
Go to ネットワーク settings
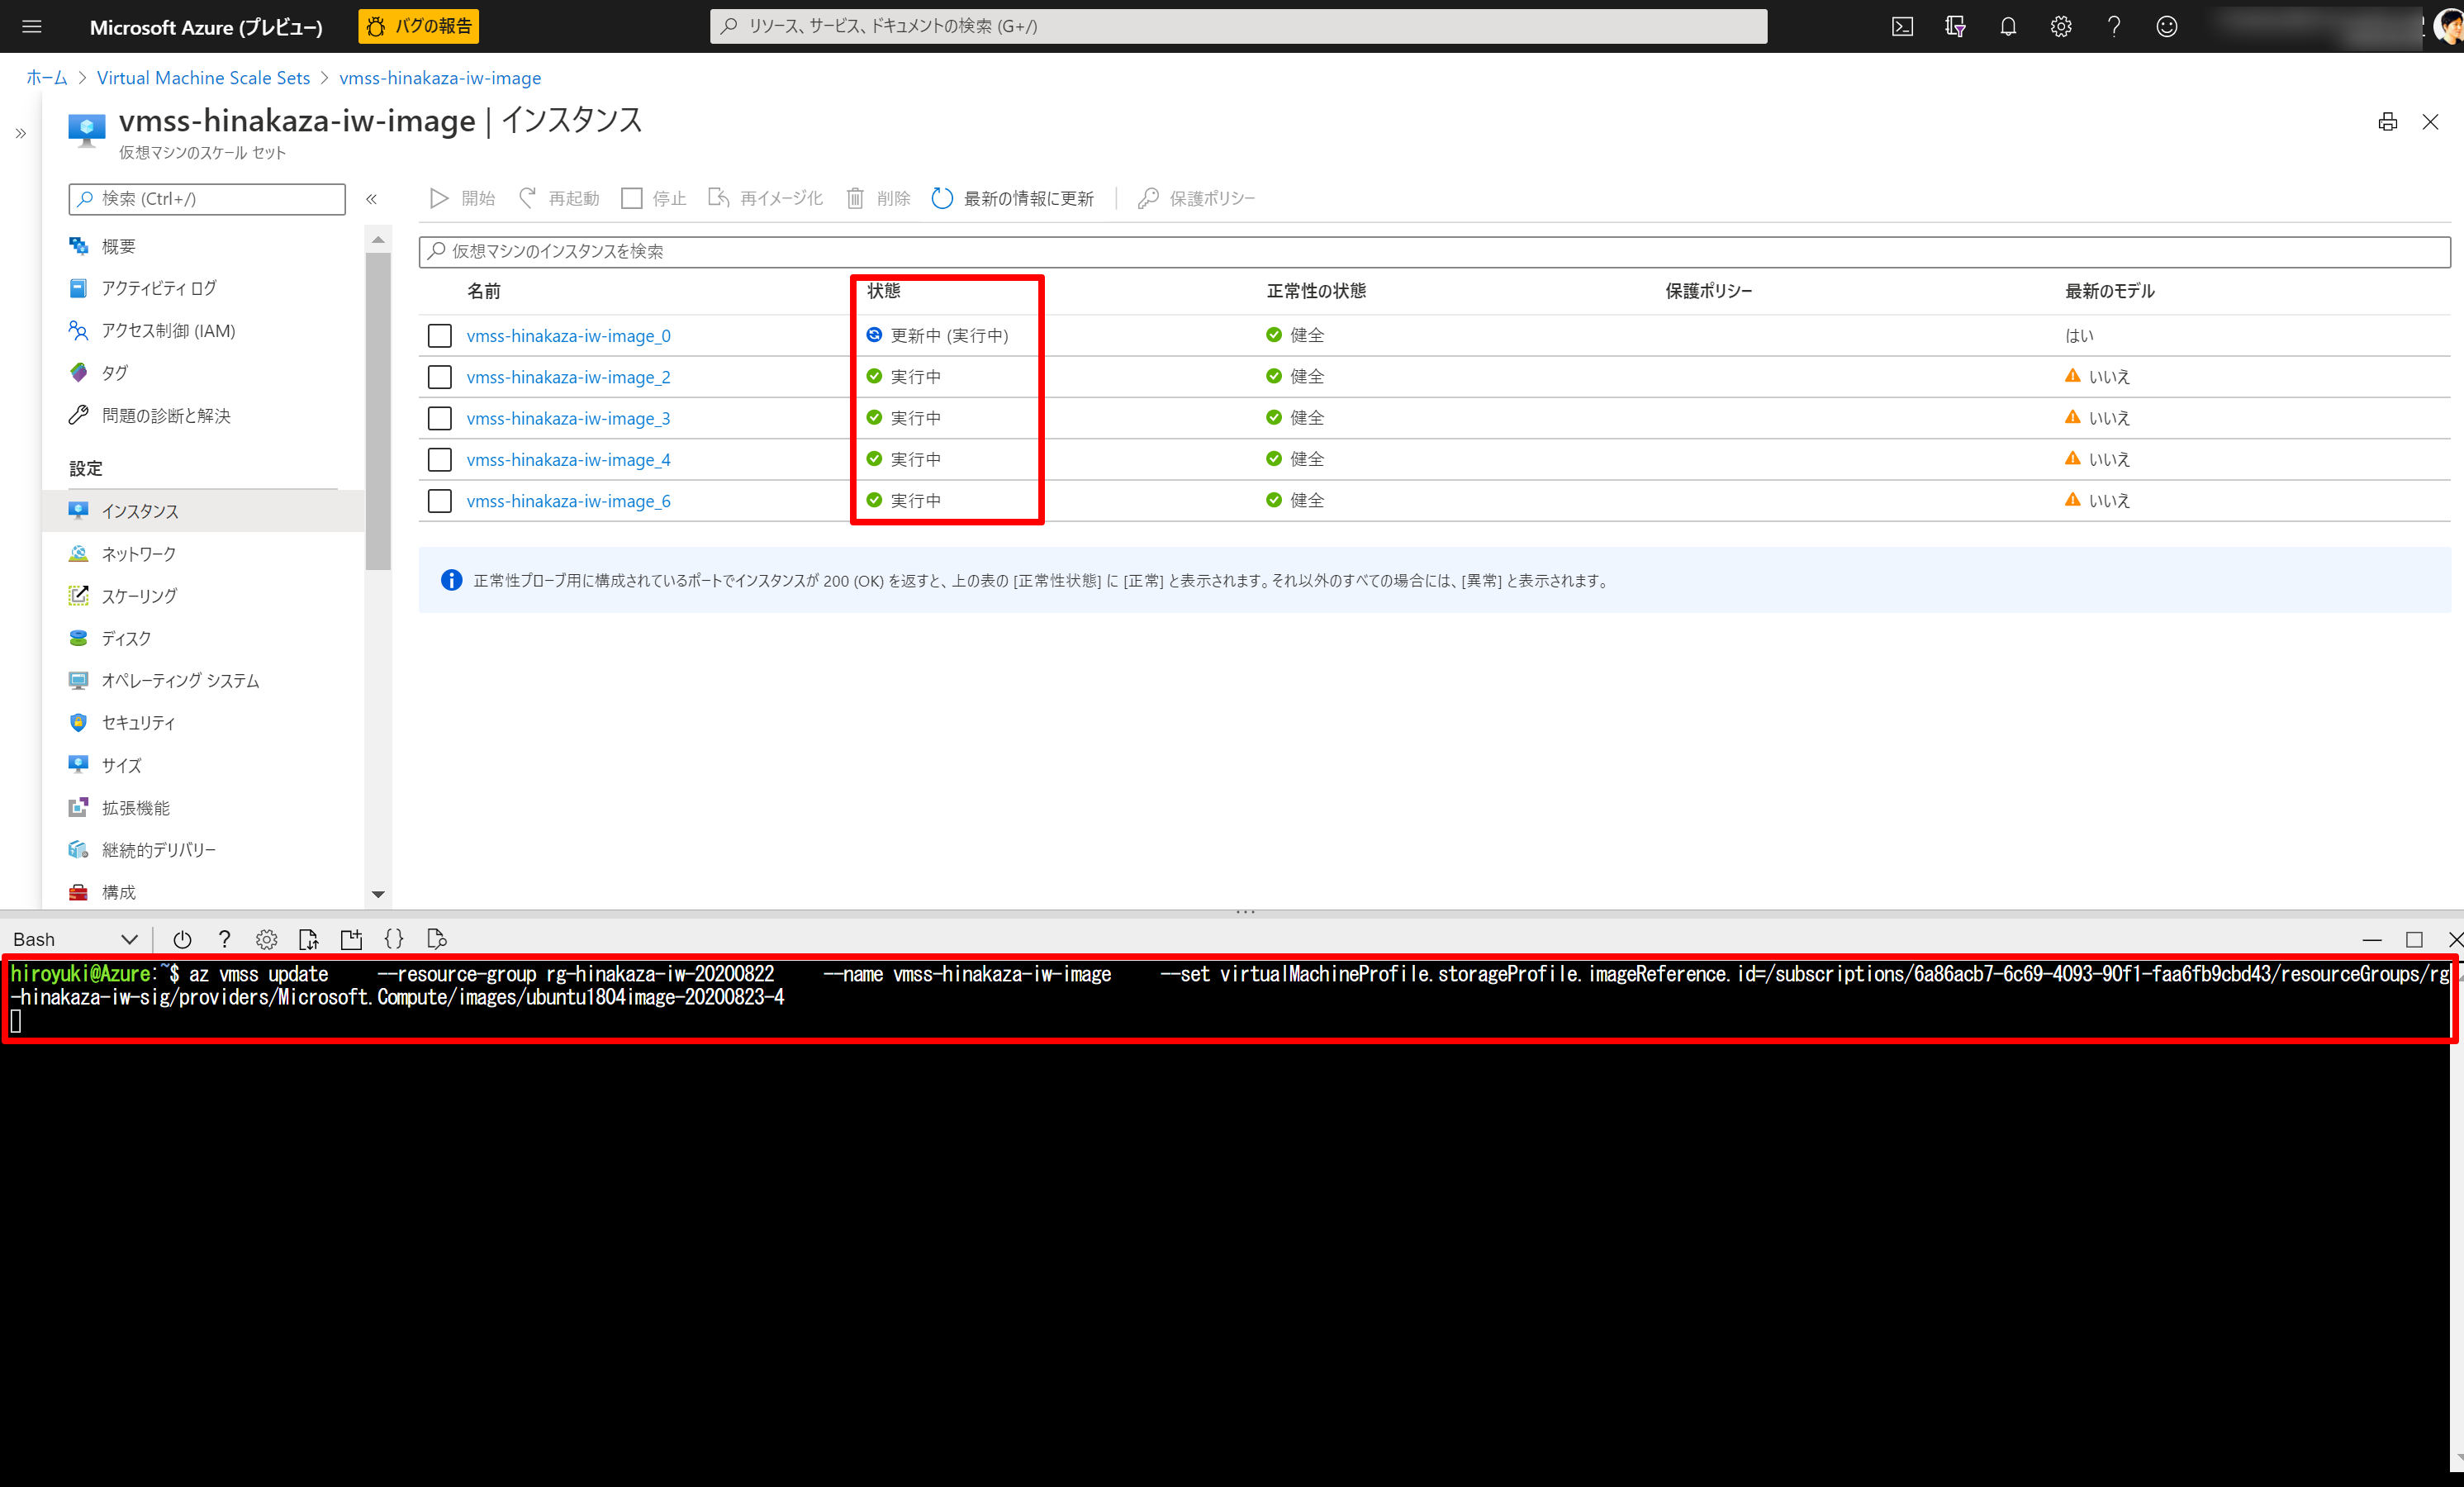138,553
